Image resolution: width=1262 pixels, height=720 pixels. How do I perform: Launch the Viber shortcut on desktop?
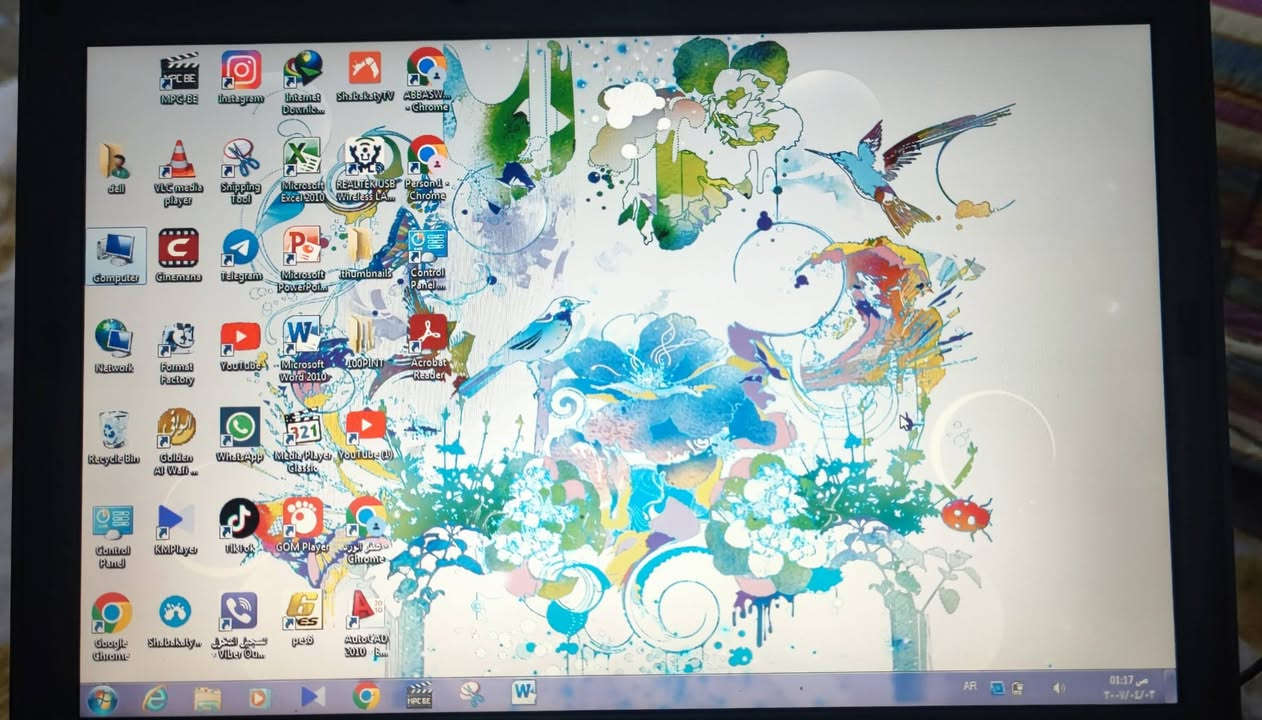(239, 625)
